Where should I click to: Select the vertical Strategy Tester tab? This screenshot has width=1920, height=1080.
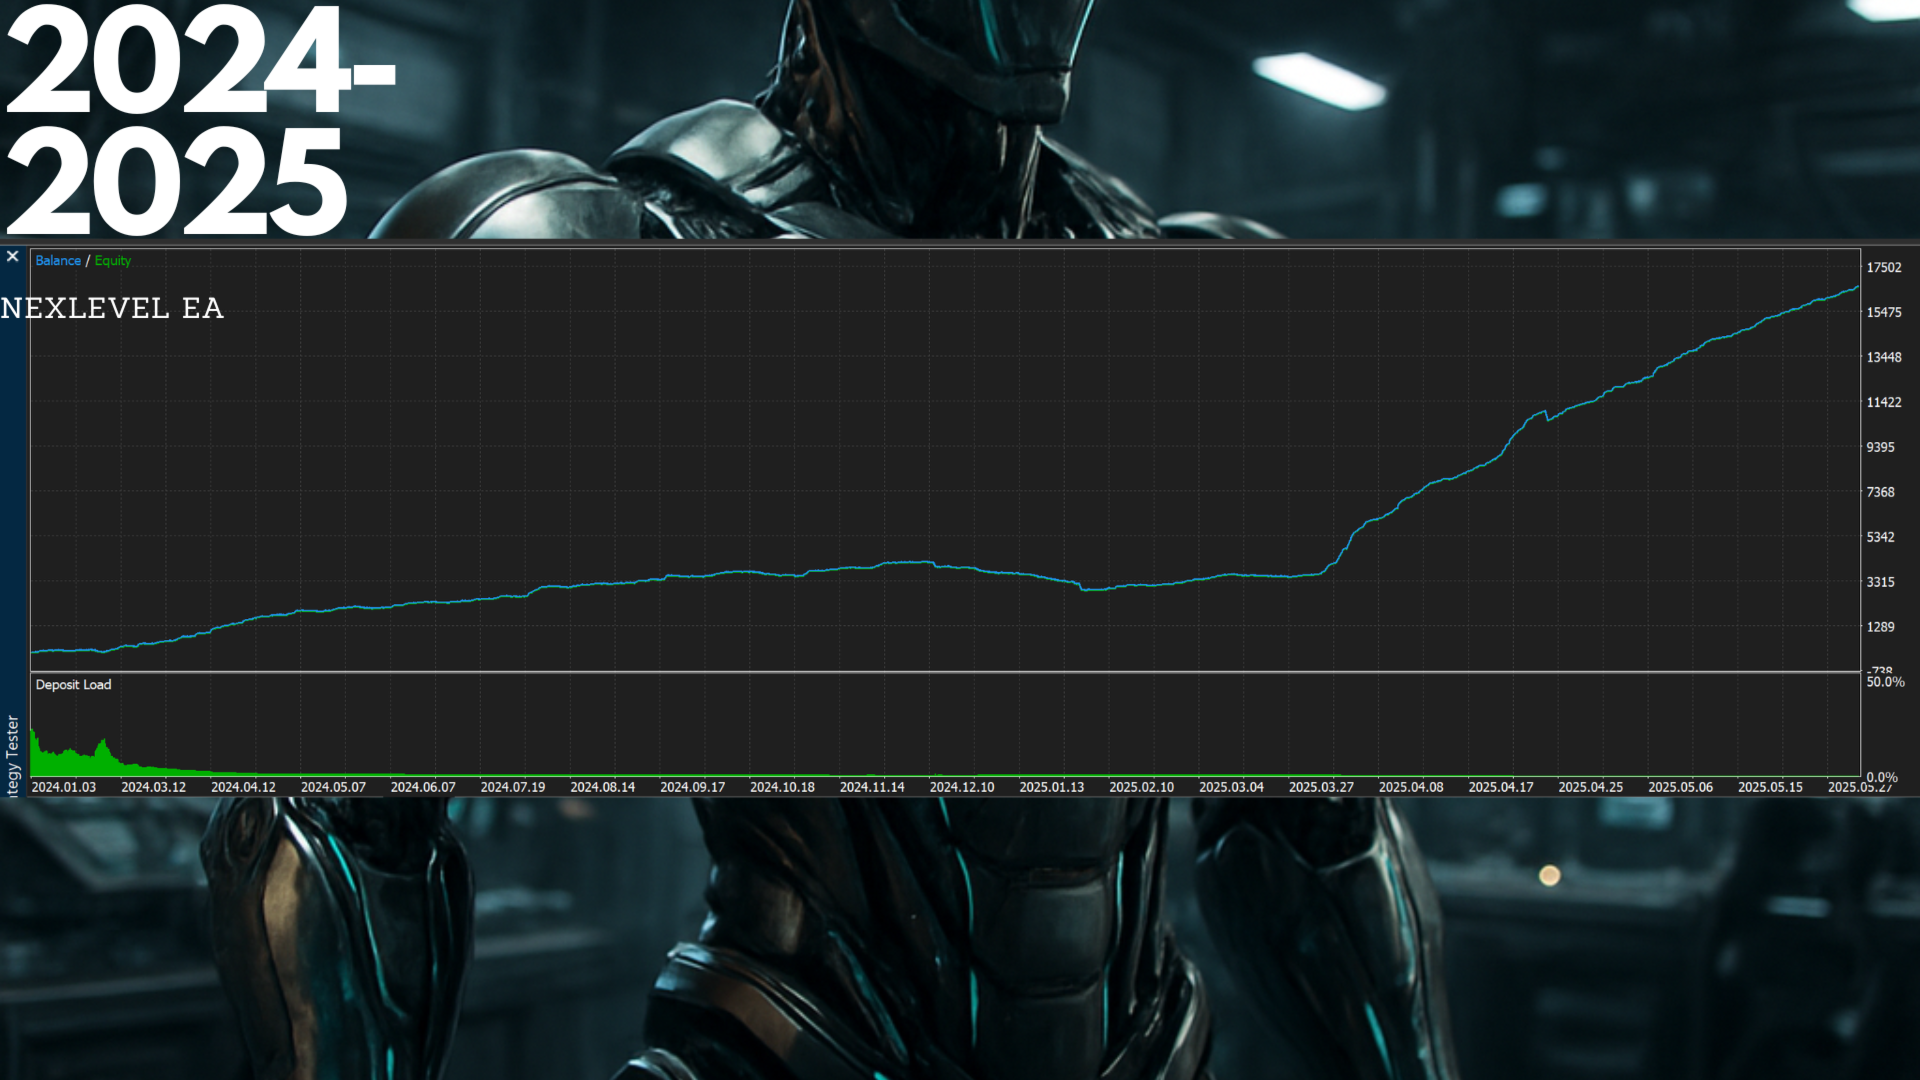[12, 755]
